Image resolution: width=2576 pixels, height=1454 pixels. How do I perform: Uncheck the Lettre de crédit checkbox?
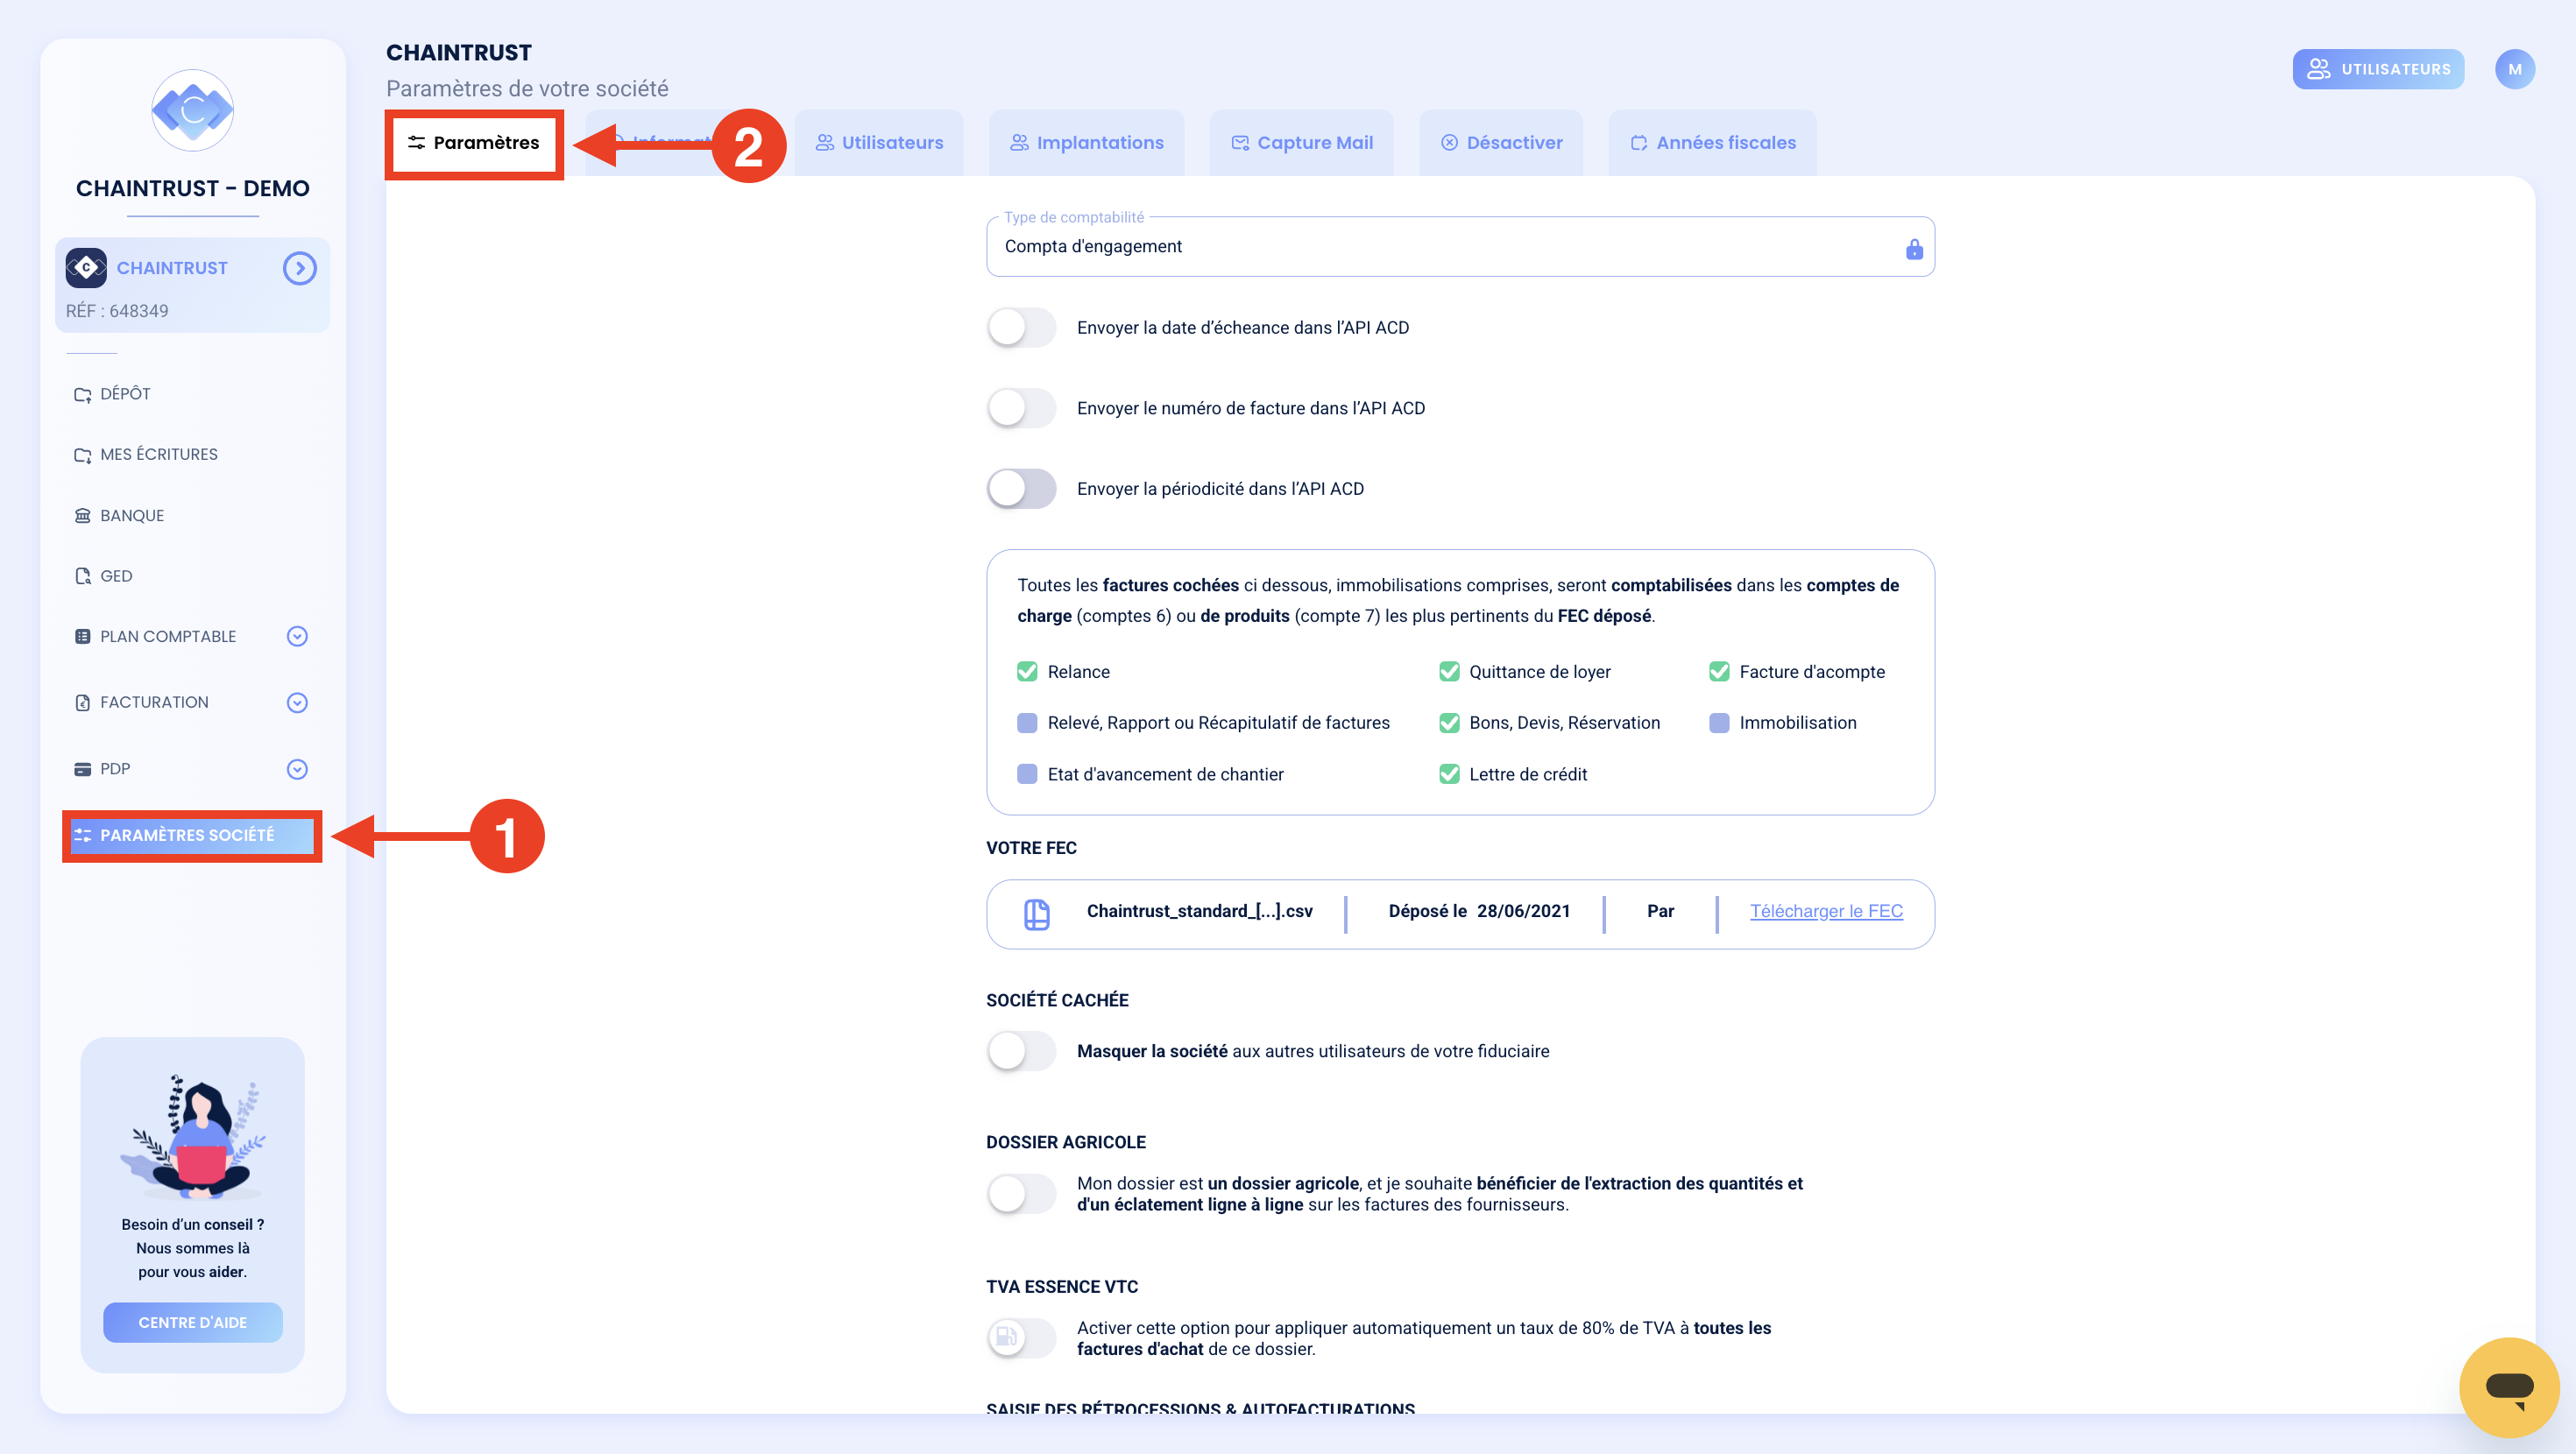[x=1449, y=774]
